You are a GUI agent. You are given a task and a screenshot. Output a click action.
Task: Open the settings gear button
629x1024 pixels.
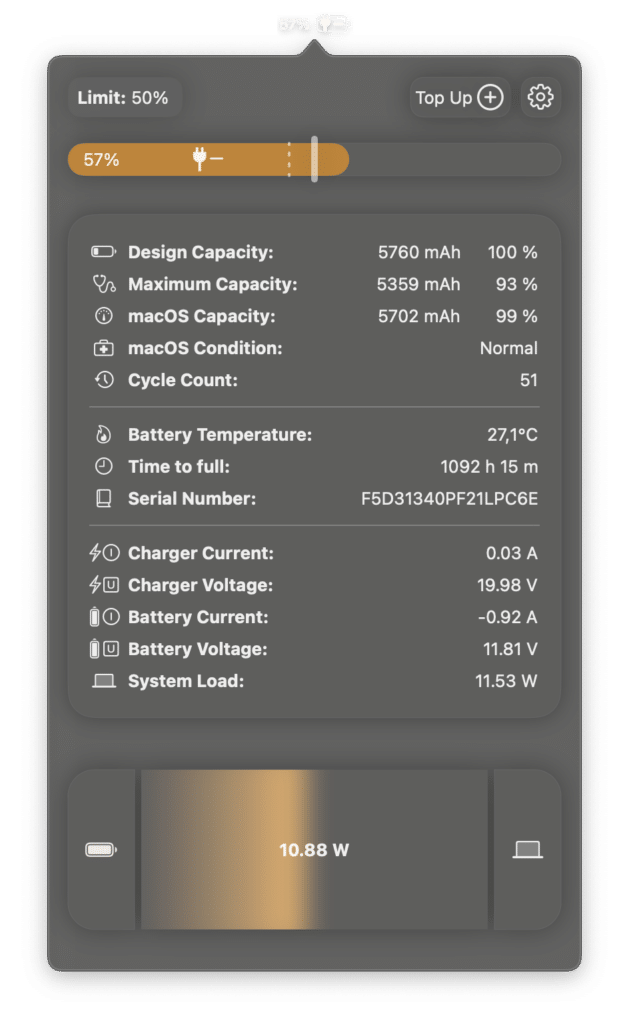(x=541, y=98)
